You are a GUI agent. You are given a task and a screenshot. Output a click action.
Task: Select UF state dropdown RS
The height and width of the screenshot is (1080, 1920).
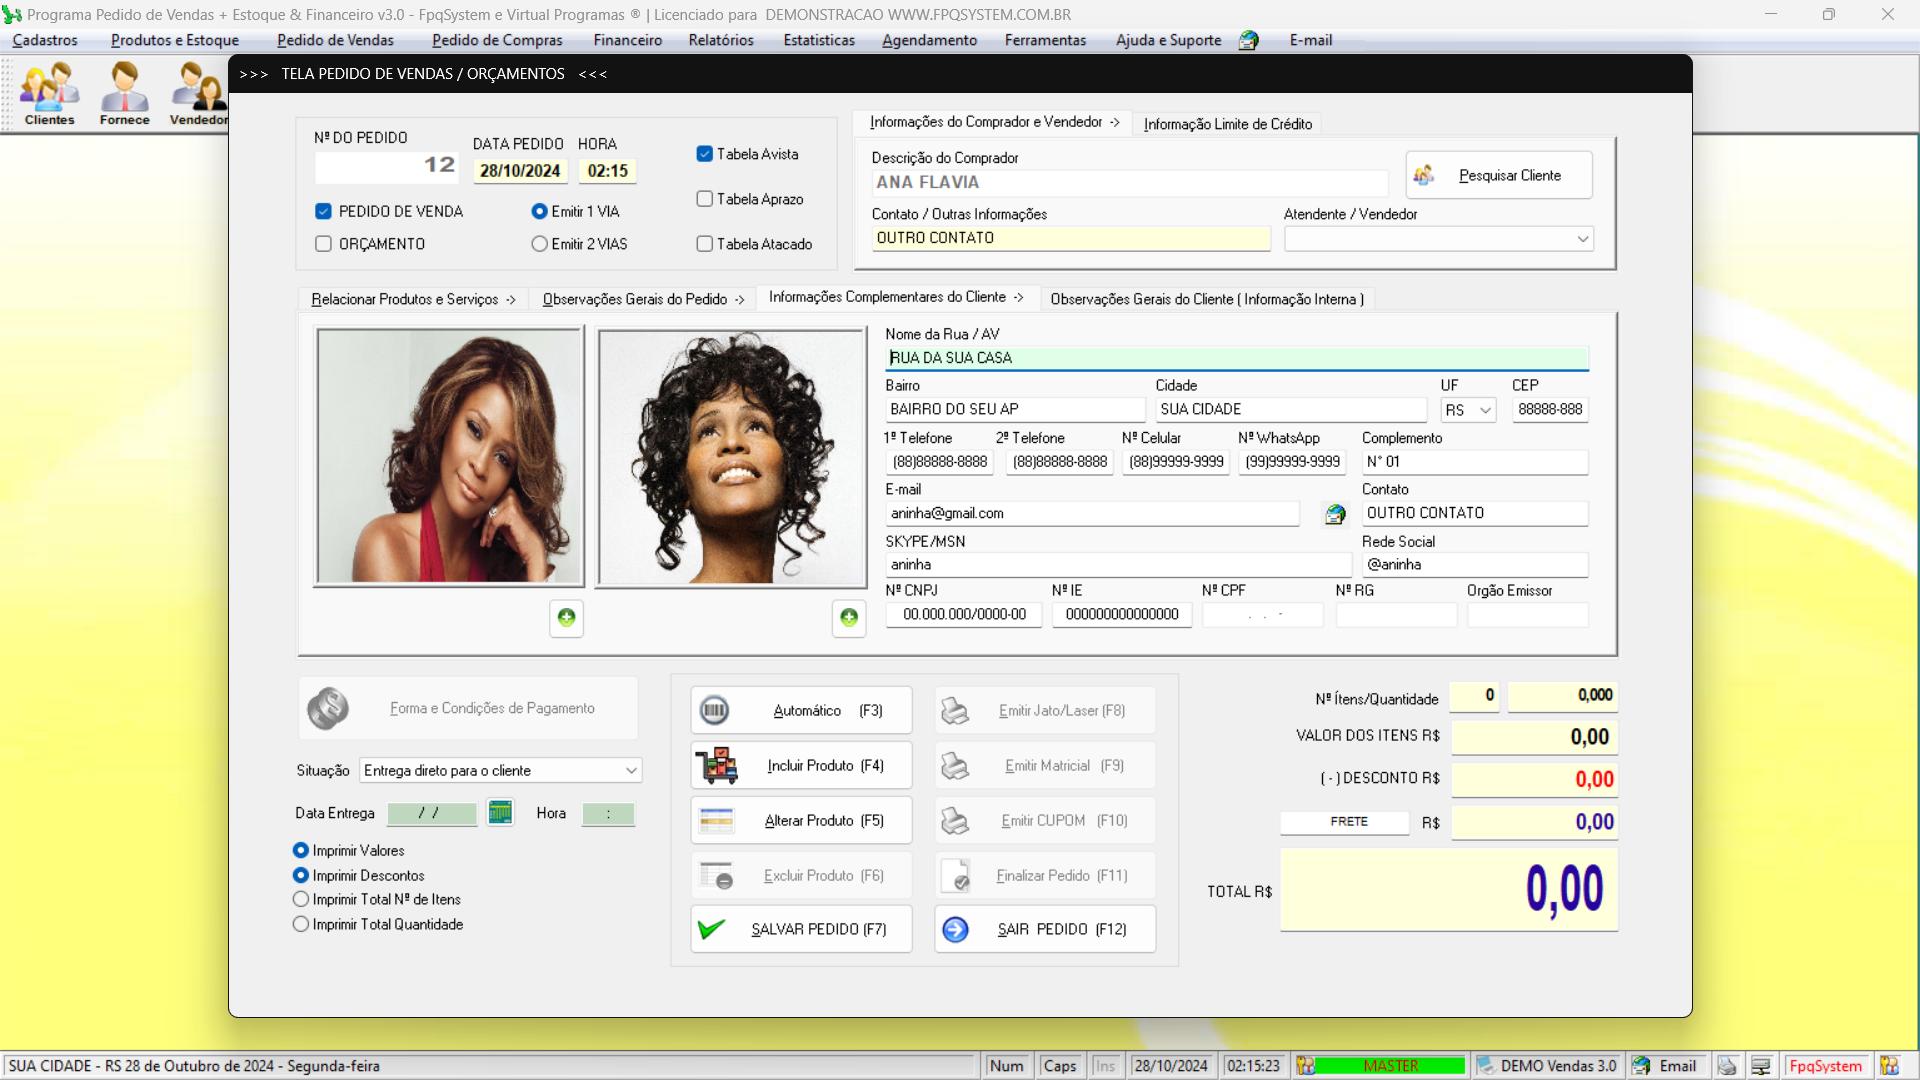1466,409
